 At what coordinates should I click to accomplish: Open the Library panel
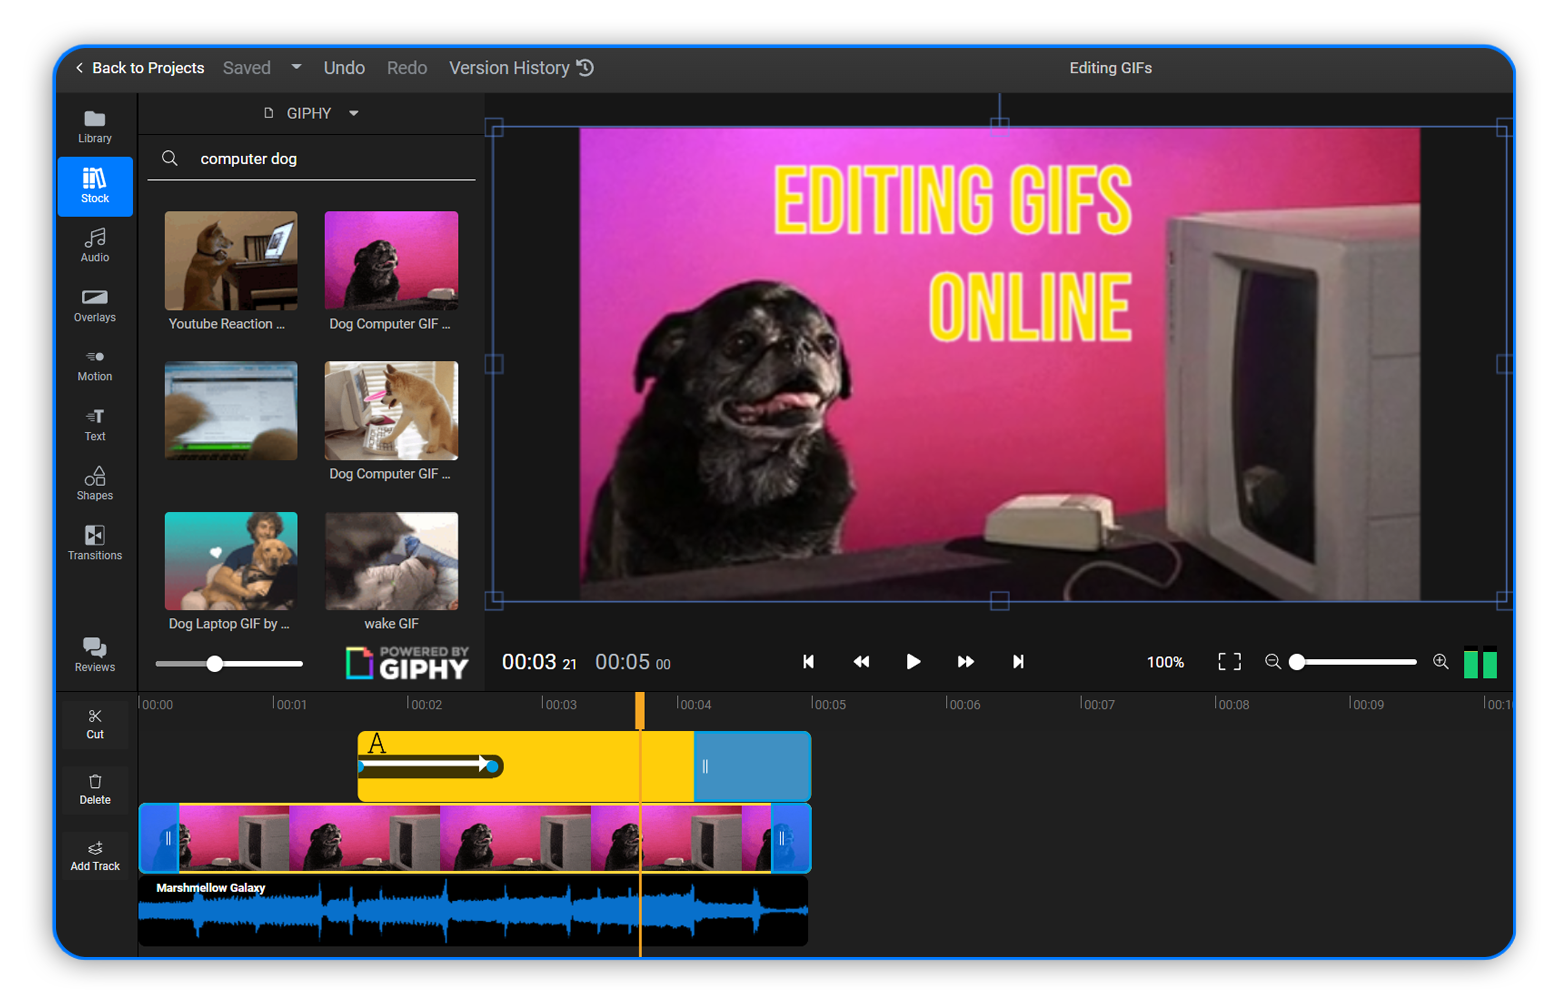click(x=95, y=124)
